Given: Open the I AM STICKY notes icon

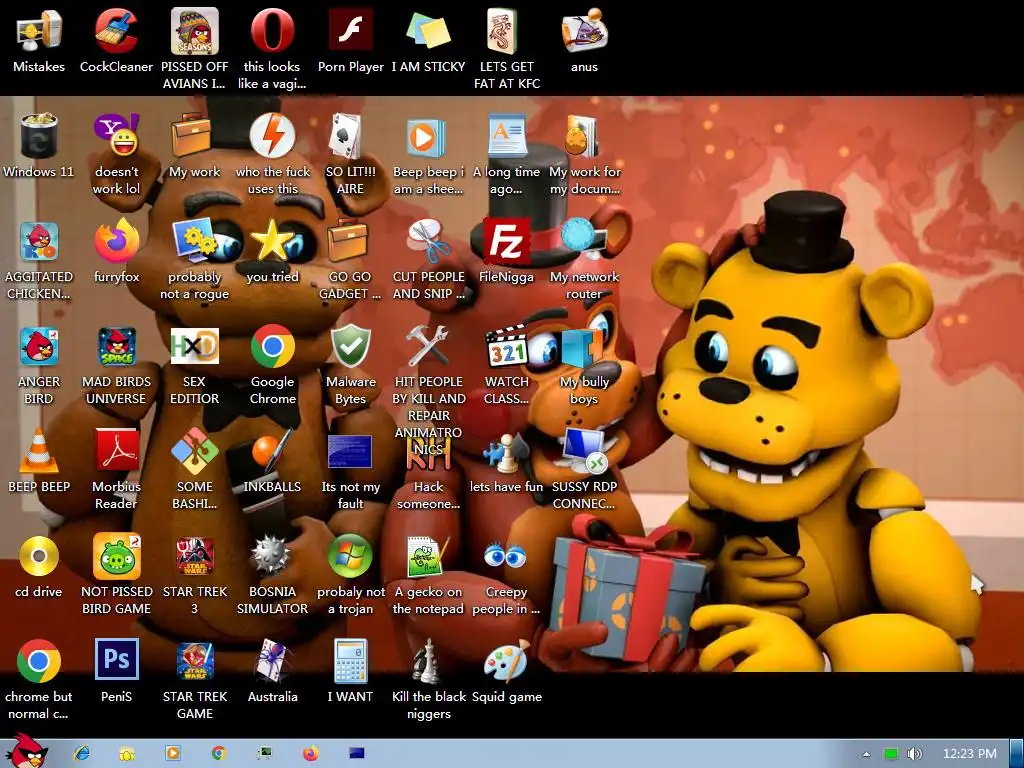Looking at the screenshot, I should click(428, 31).
